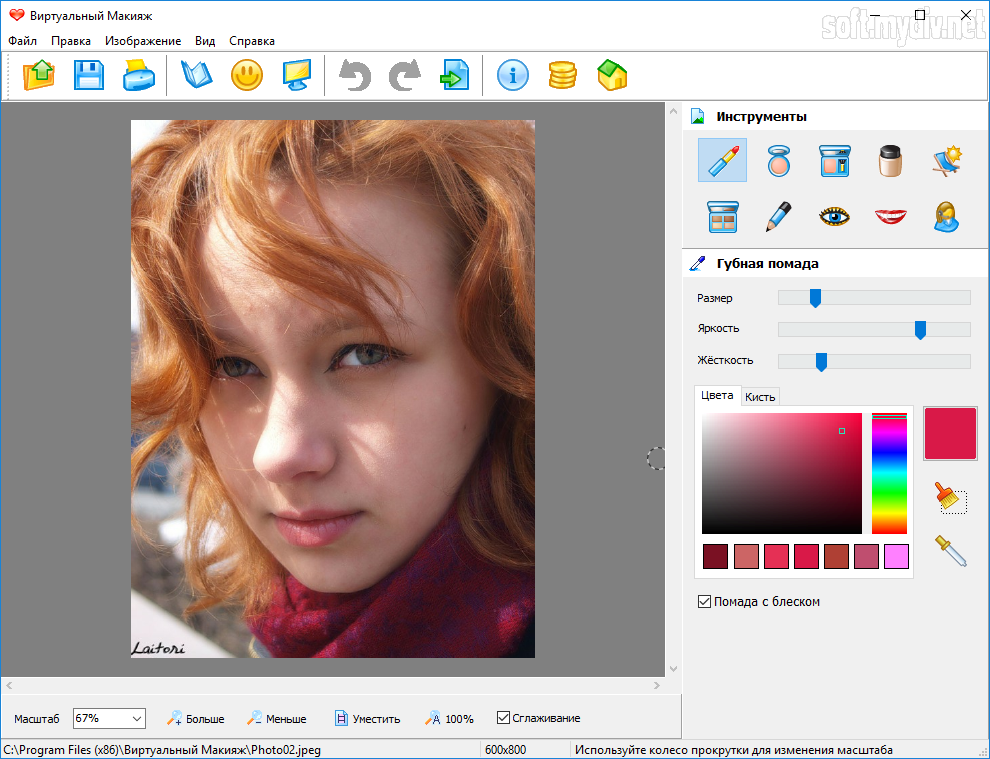Image resolution: width=990 pixels, height=759 pixels.
Task: Click the horizontal scrollbar left arrow
Action: 8,685
